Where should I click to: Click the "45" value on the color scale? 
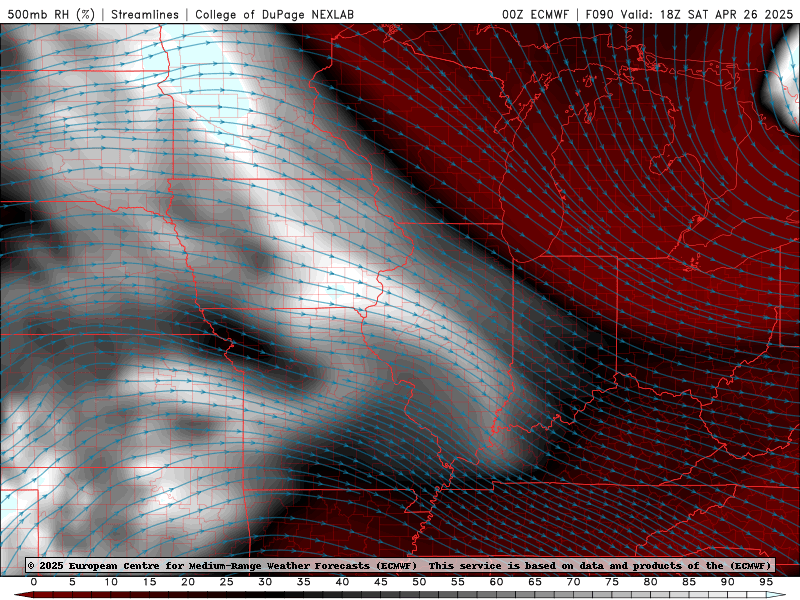(x=381, y=582)
